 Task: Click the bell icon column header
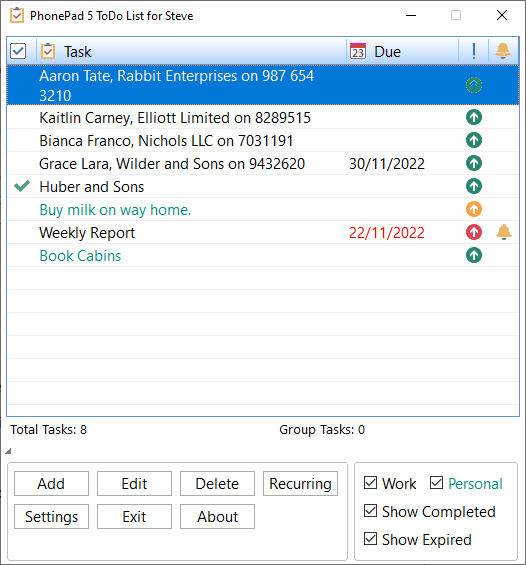click(503, 51)
